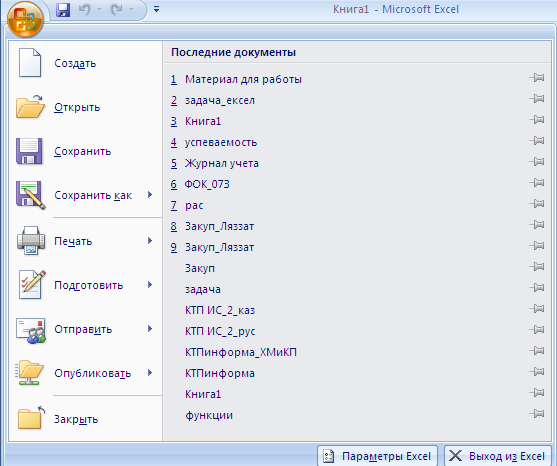Toggle pin for Журнал учета
557x466 pixels.
tap(537, 162)
